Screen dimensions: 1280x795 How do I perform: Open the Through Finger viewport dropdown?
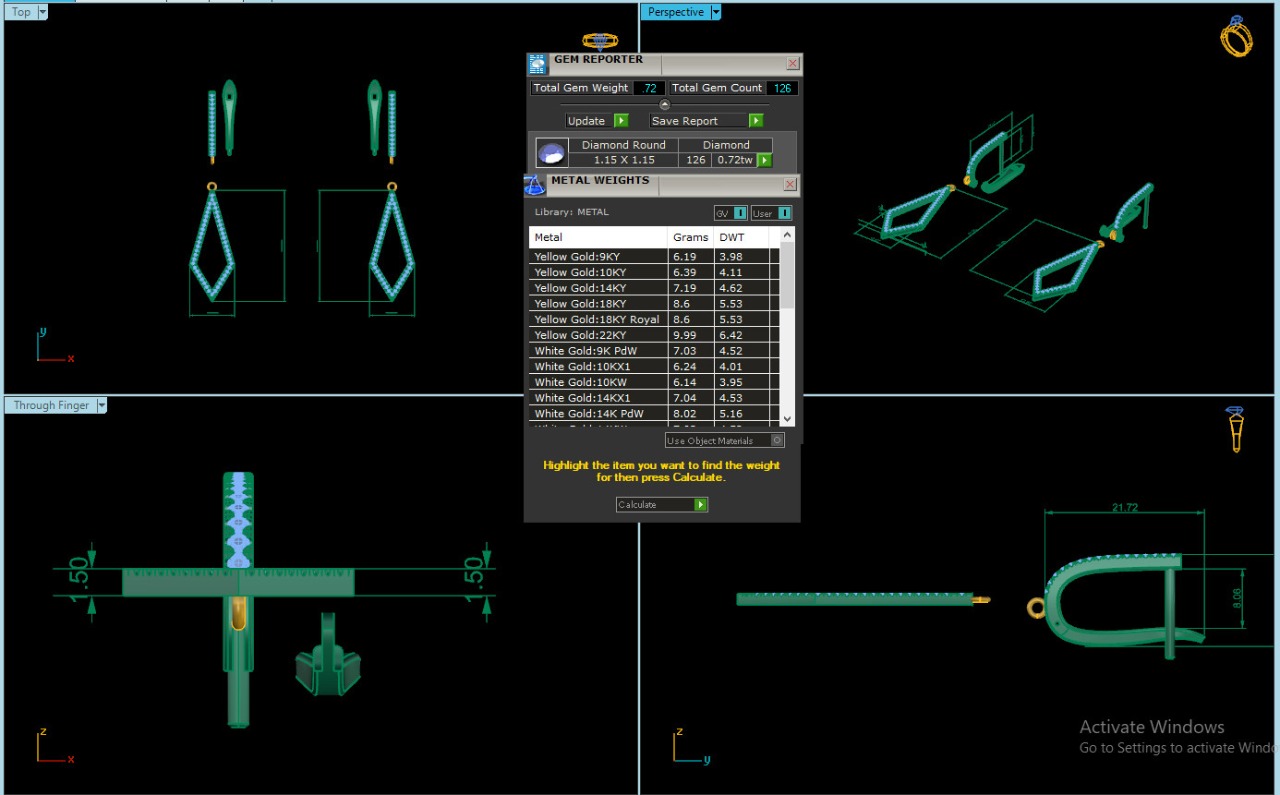[x=101, y=405]
